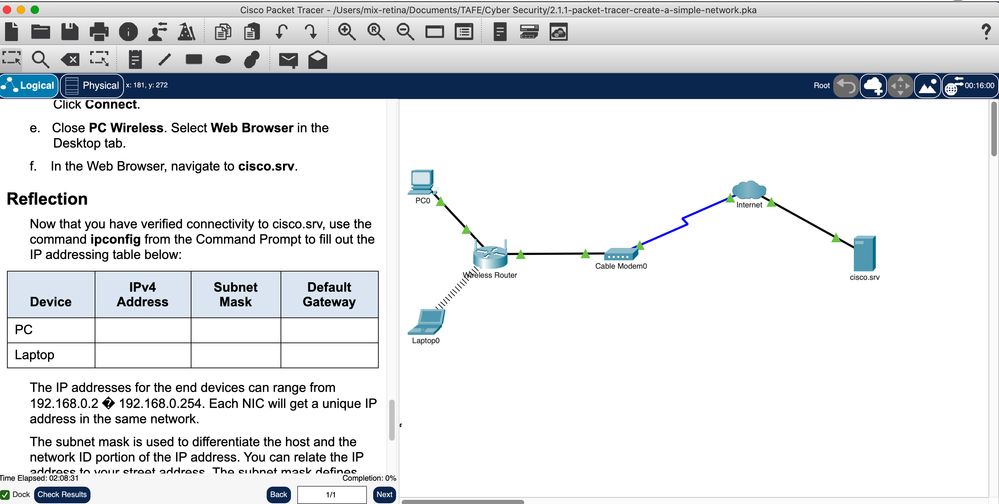Image resolution: width=999 pixels, height=504 pixels.
Task: Open a file using folder icon
Action: [x=41, y=32]
